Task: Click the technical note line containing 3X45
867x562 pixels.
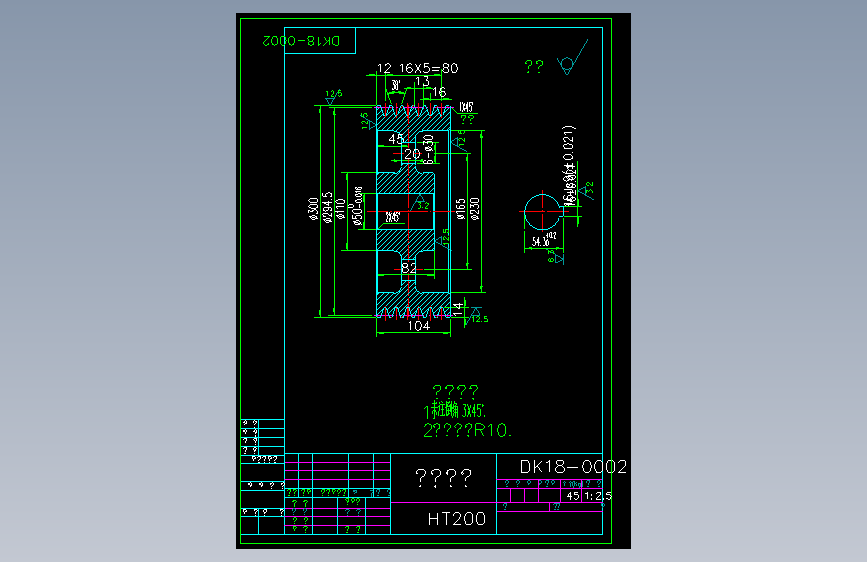Action: click(x=454, y=410)
